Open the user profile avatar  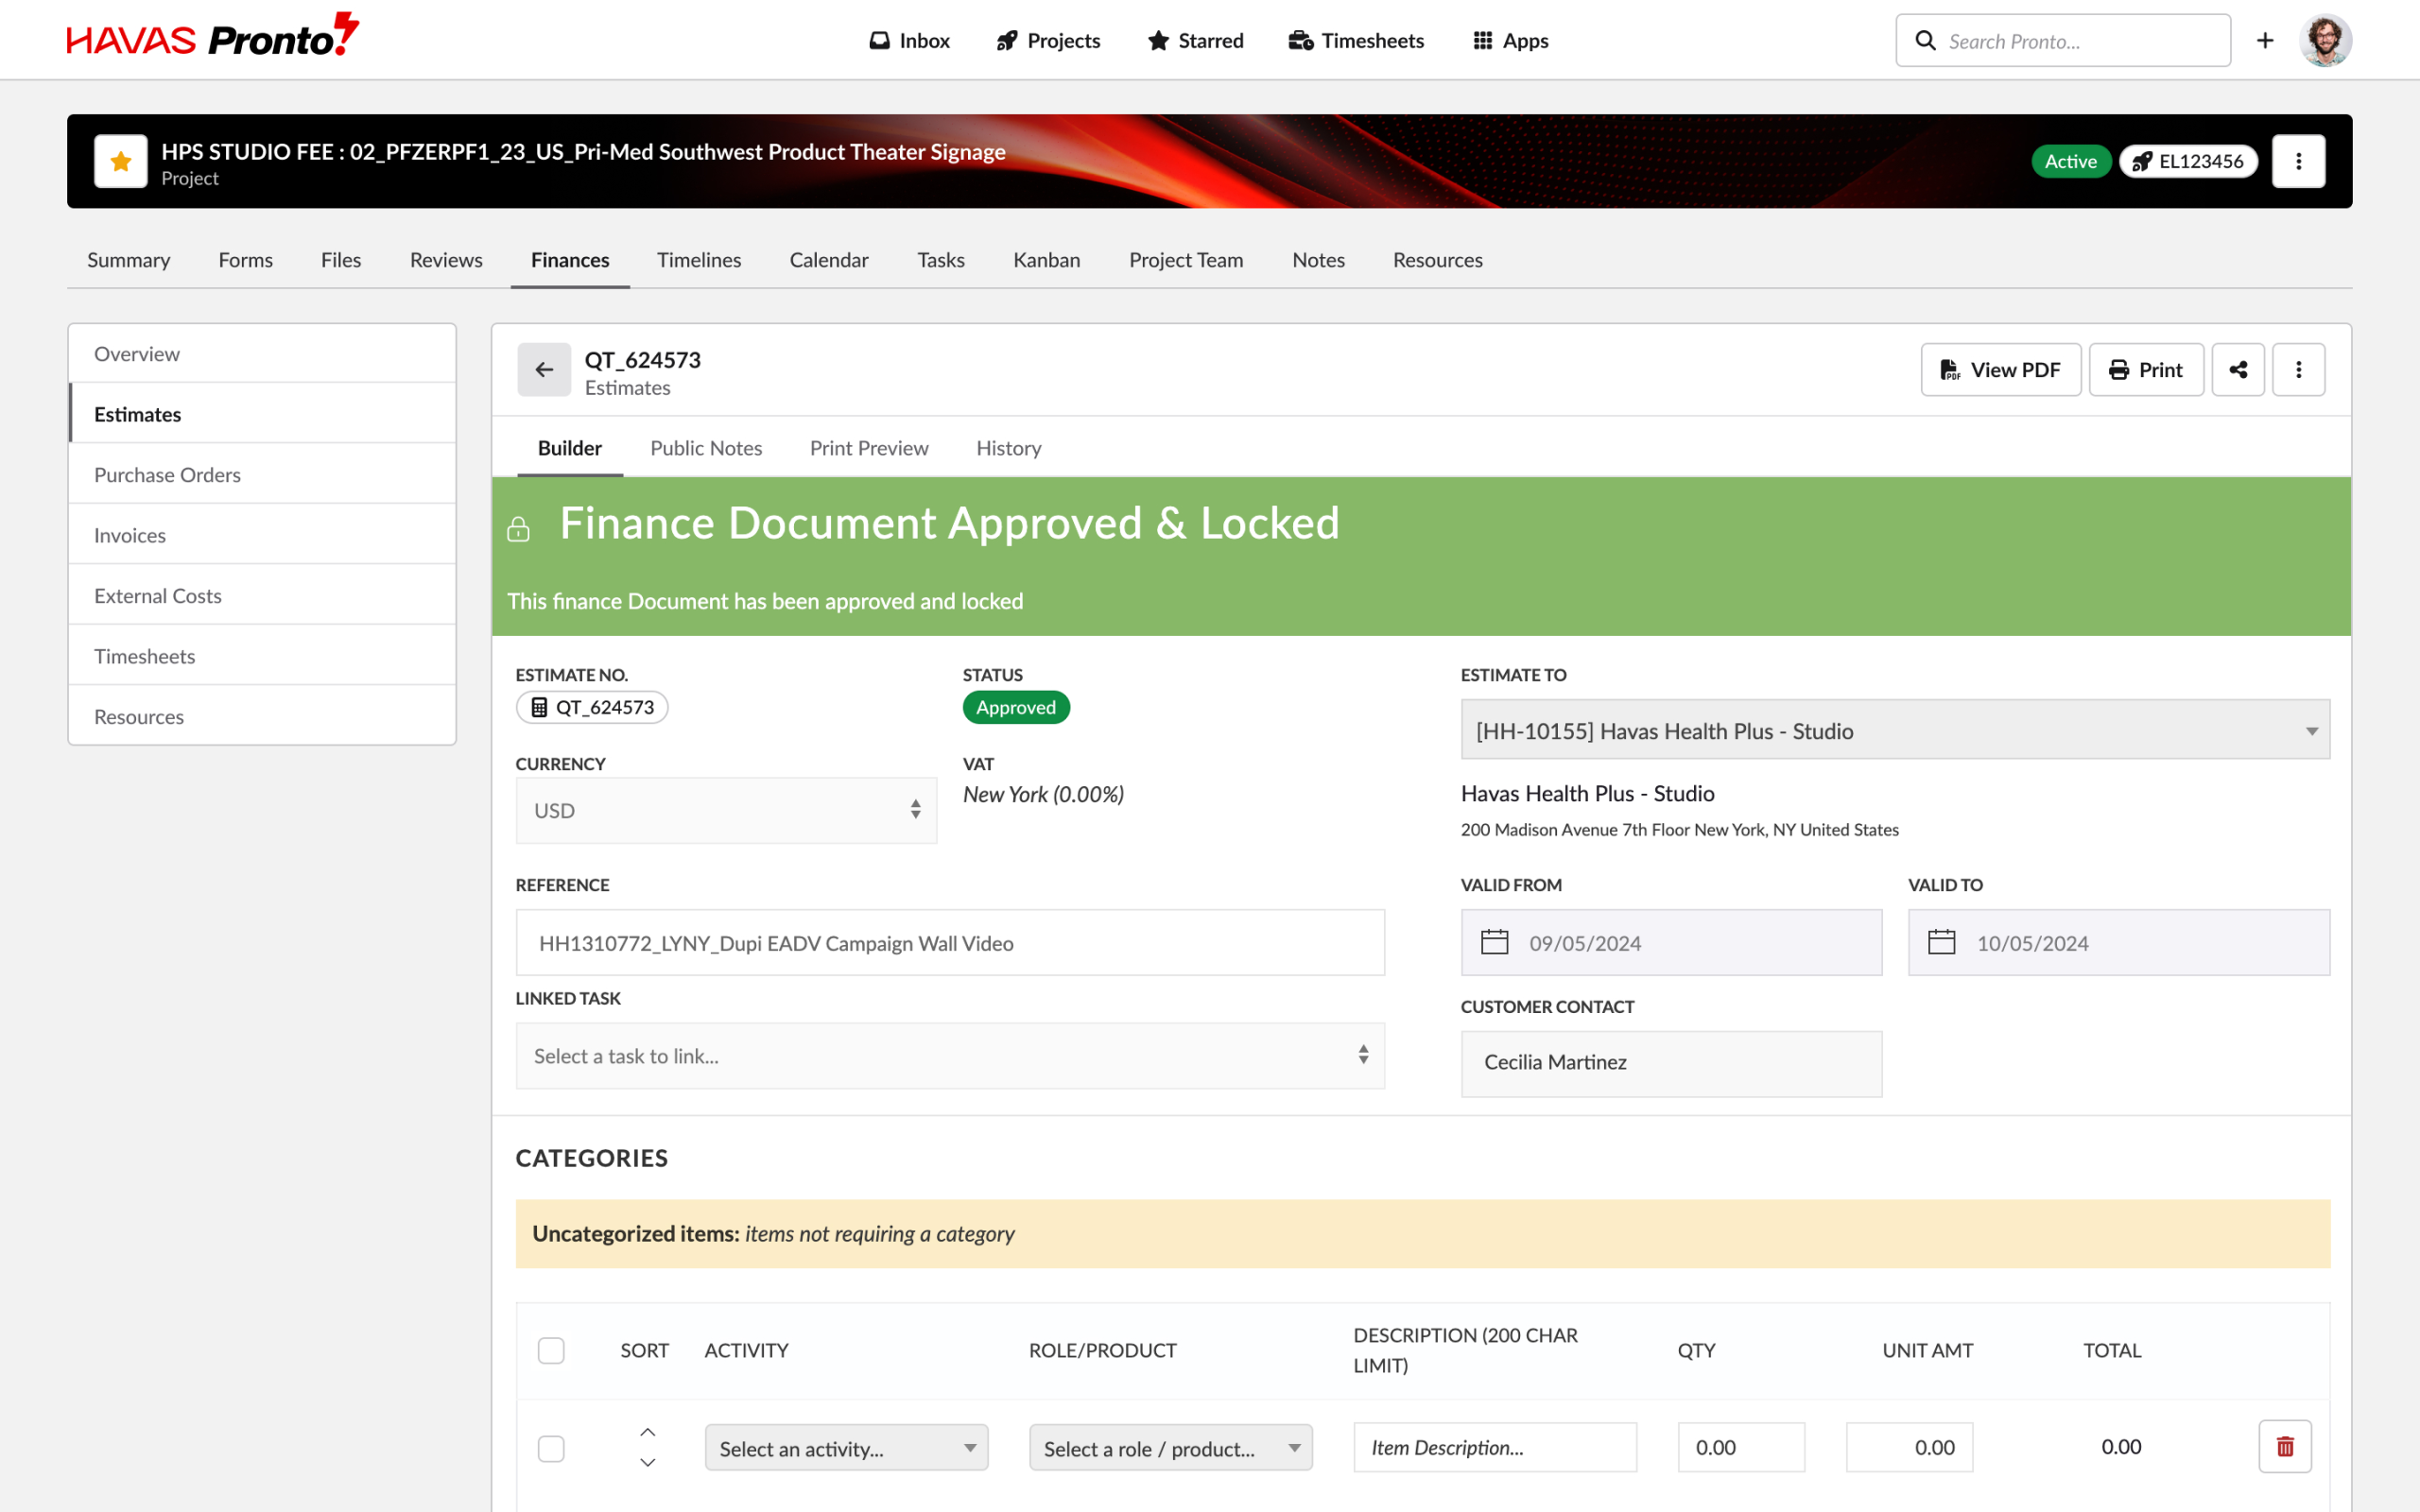click(2325, 40)
